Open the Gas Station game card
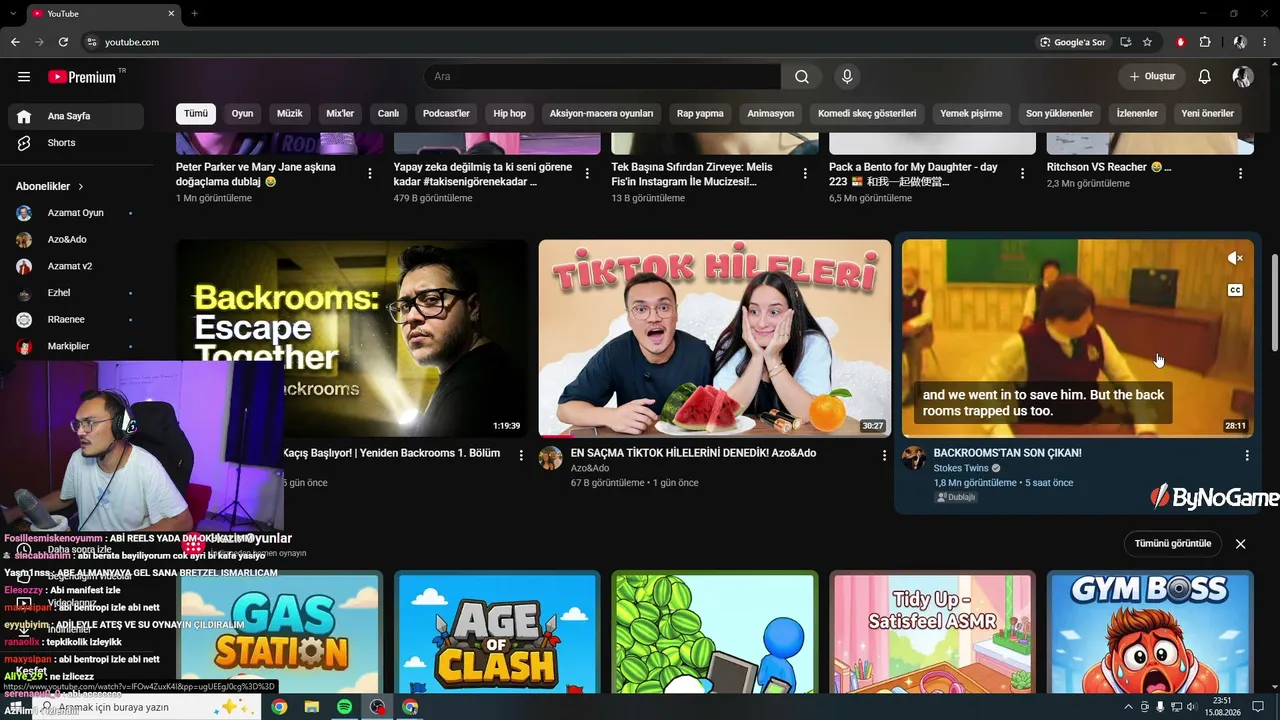Viewport: 1280px width, 720px height. click(280, 632)
